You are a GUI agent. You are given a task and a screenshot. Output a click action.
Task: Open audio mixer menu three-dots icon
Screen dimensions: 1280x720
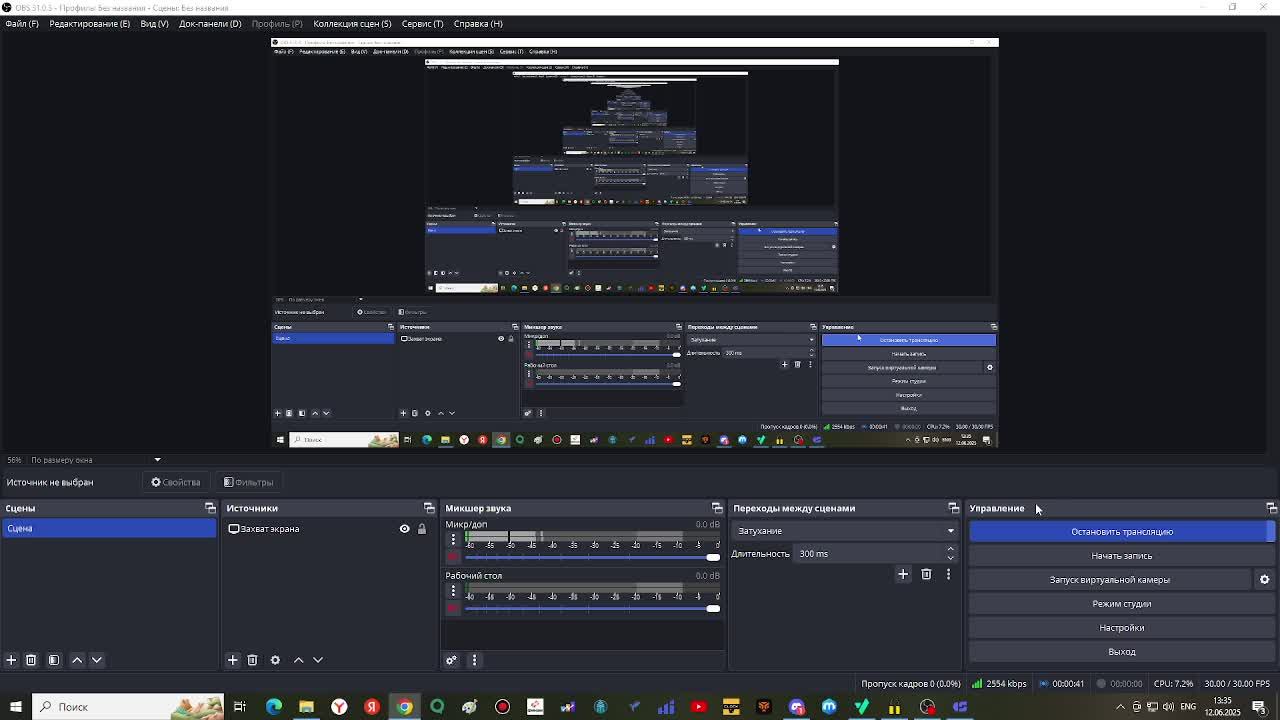click(x=474, y=660)
